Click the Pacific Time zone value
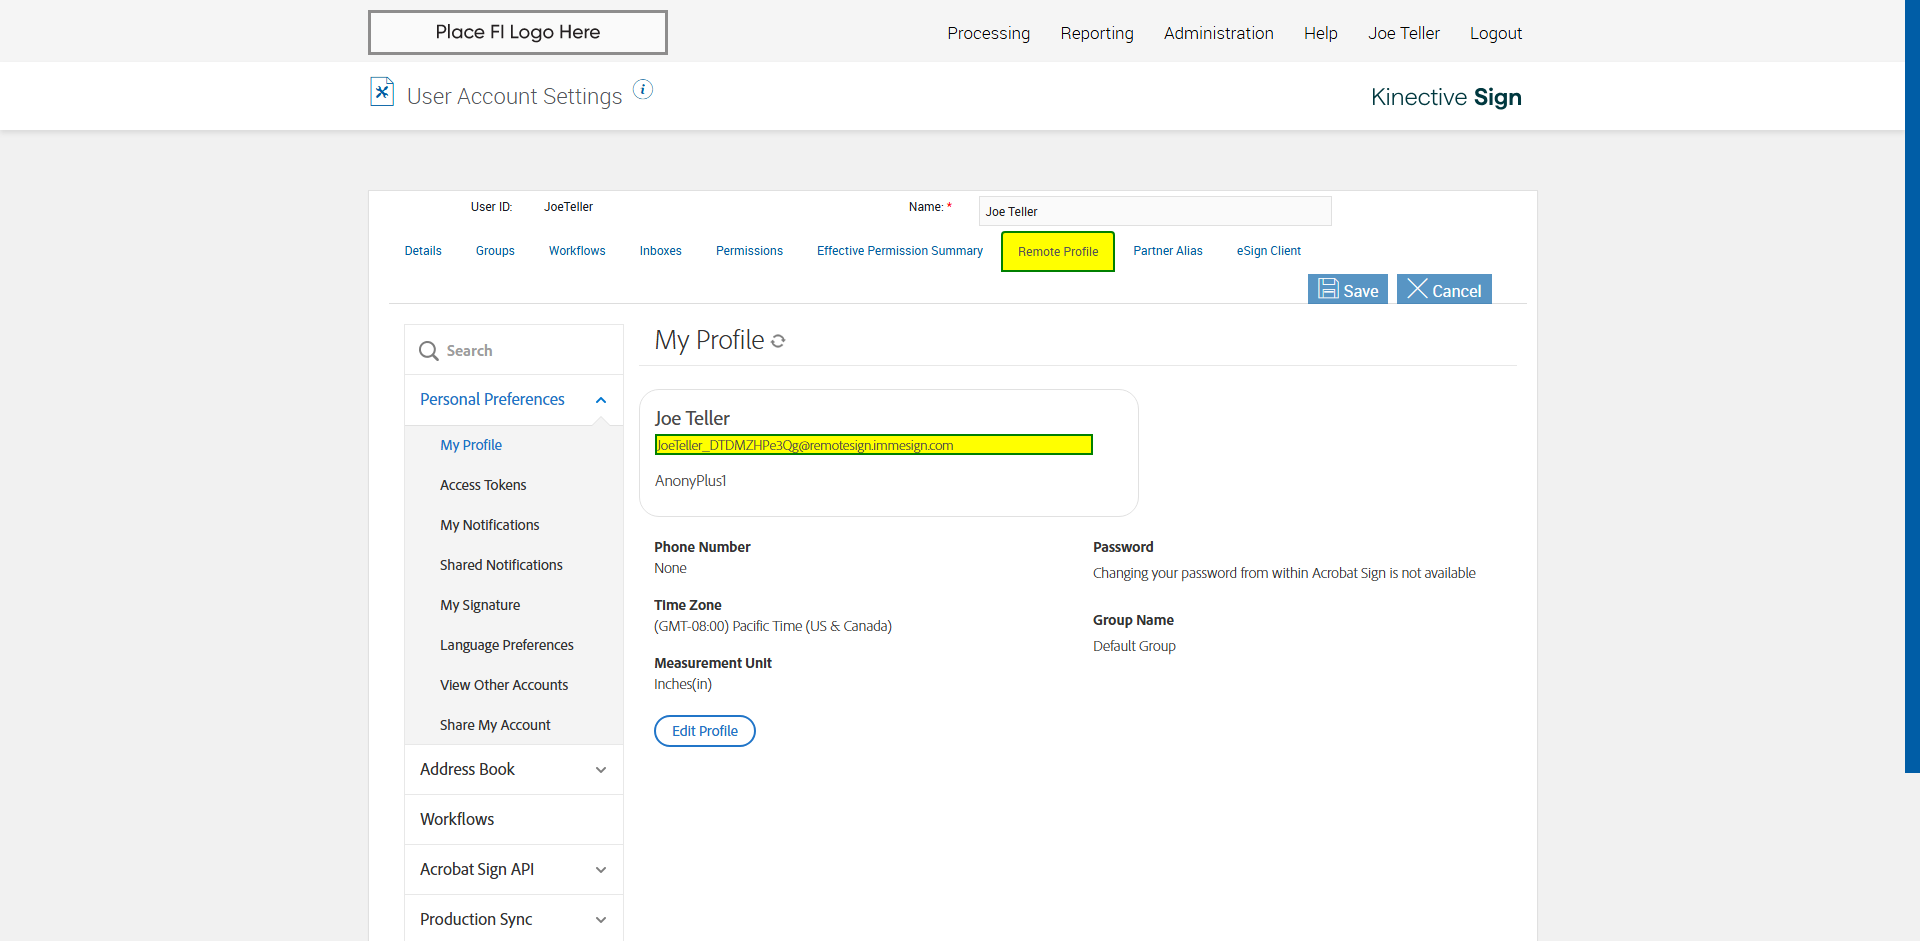 (x=773, y=626)
